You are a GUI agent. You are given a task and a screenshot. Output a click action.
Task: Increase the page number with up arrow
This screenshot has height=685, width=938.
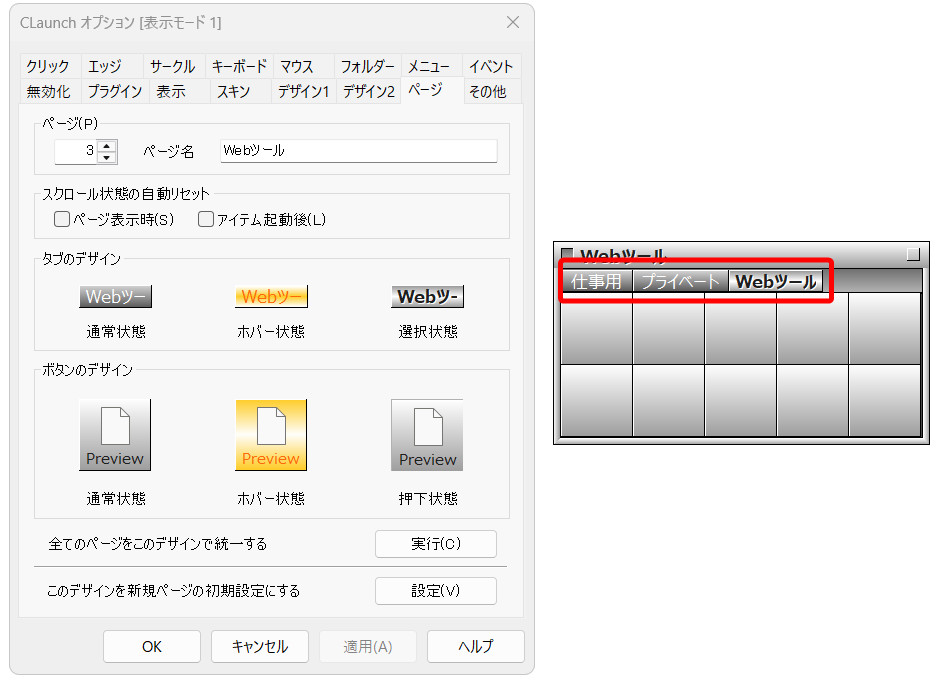coord(108,145)
